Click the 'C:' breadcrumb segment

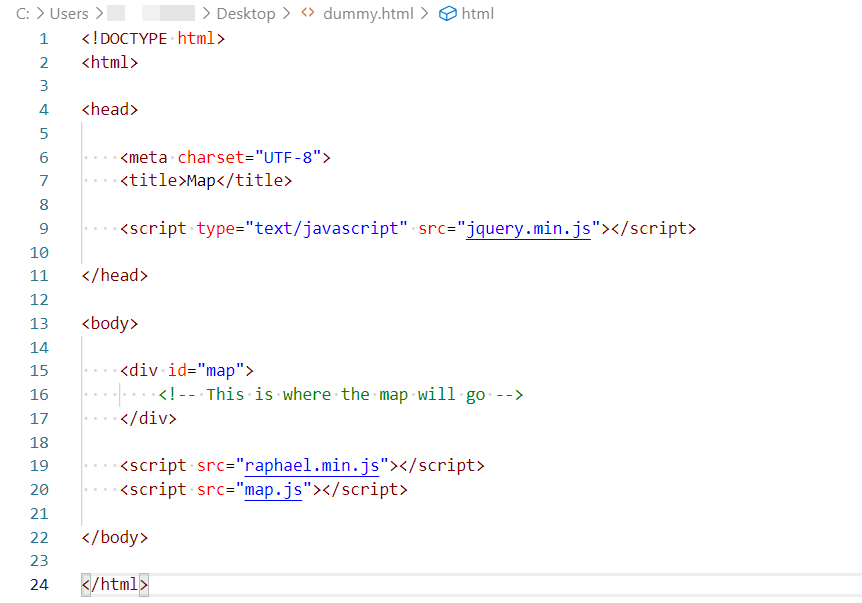coord(23,13)
